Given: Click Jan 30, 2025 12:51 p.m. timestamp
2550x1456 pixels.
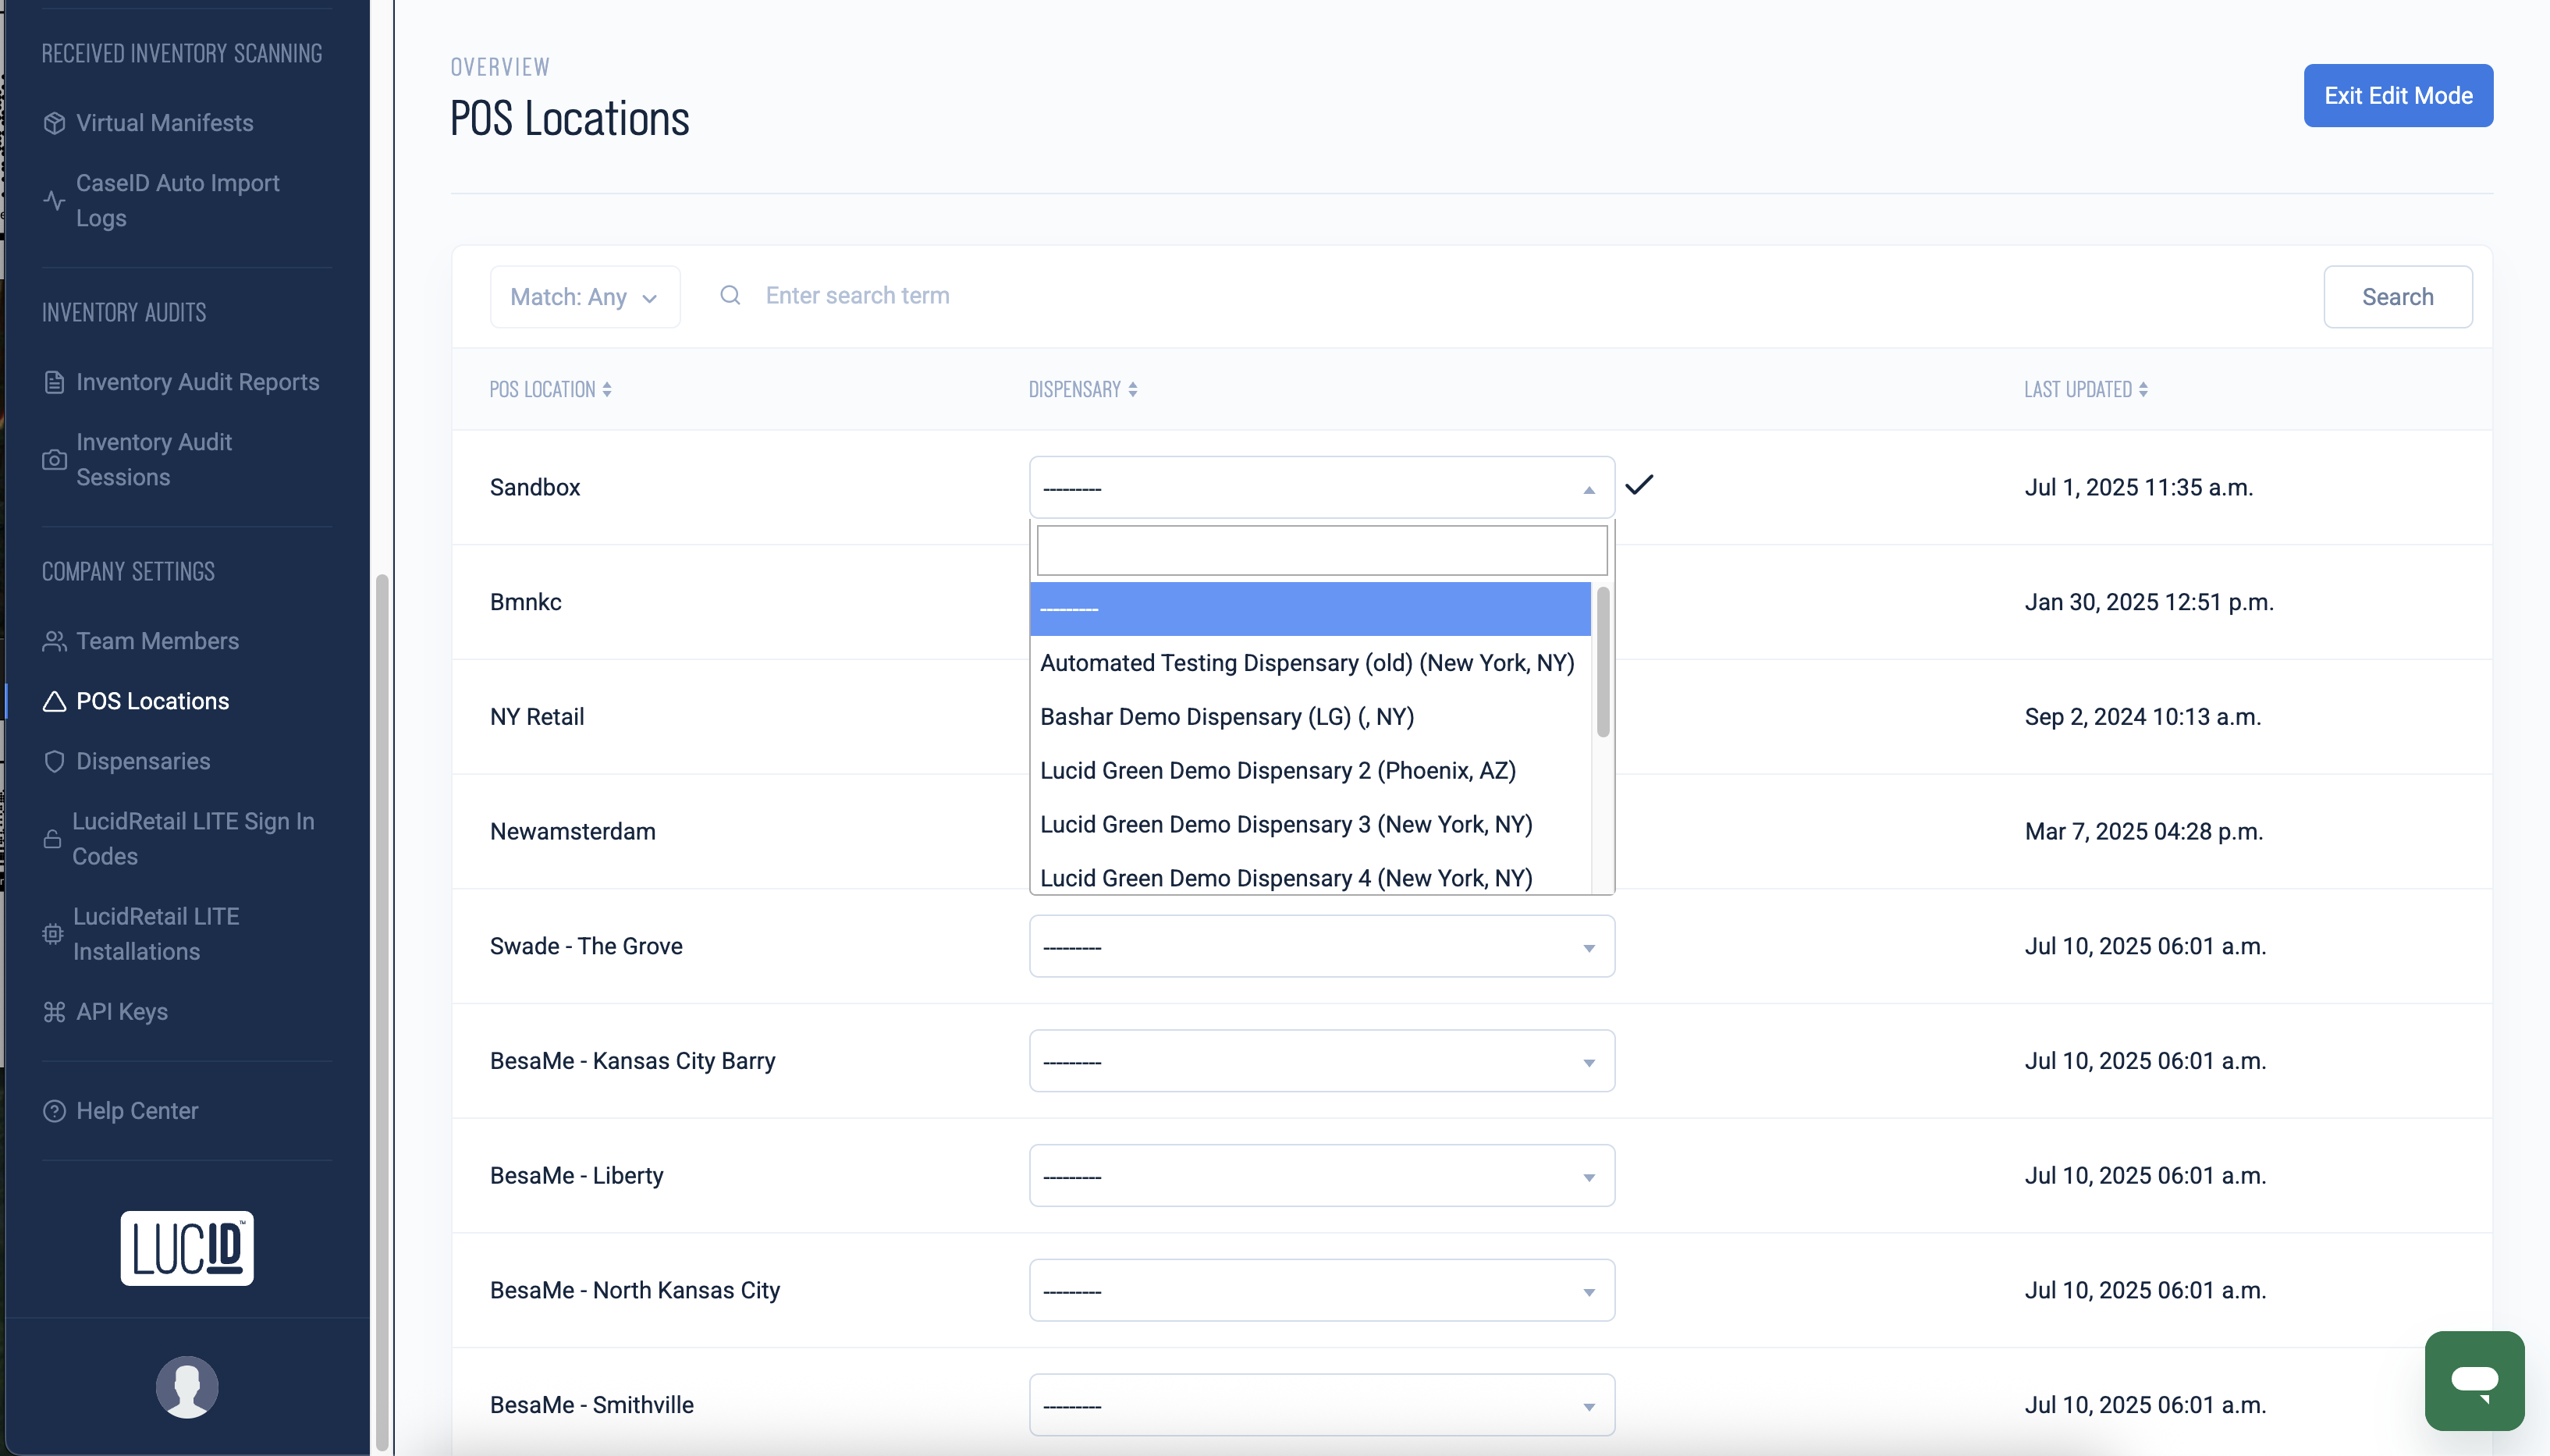Looking at the screenshot, I should [2149, 602].
